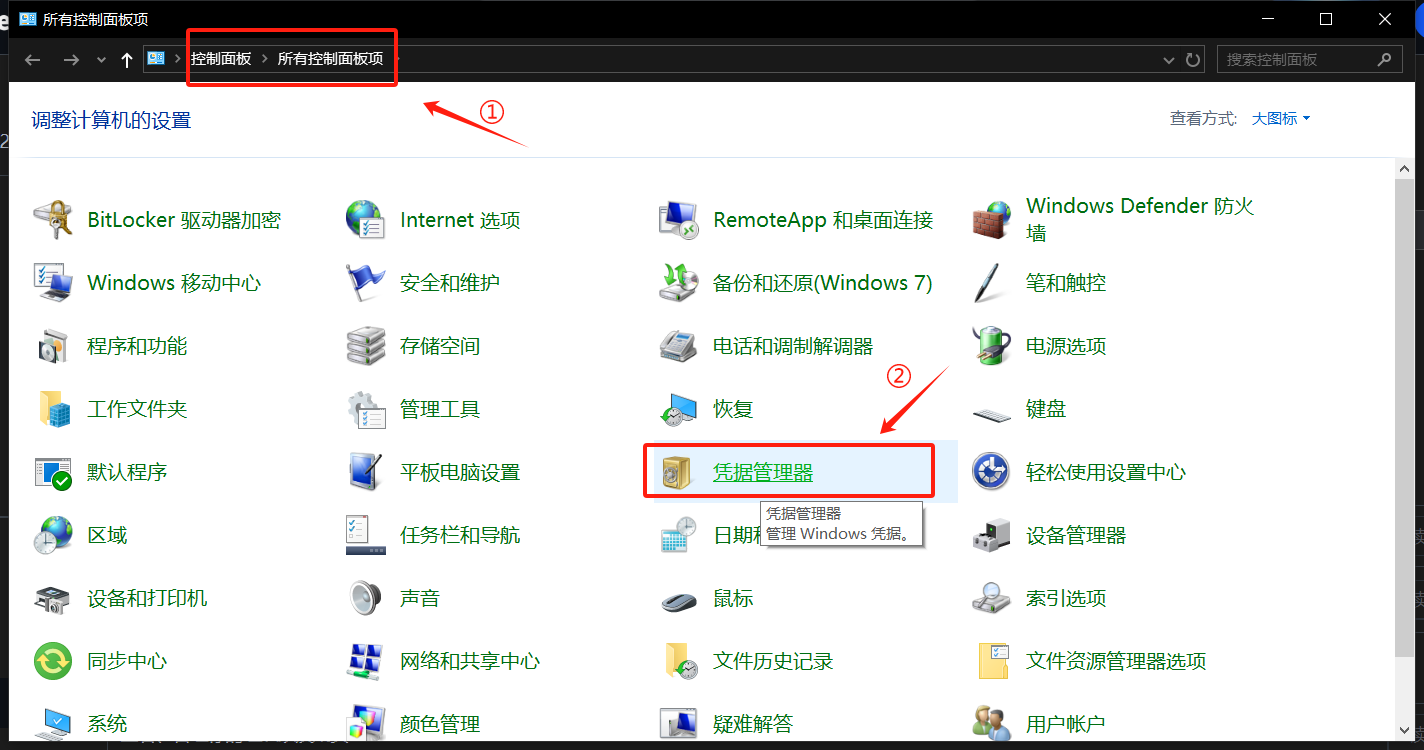Viewport: 1424px width, 750px height.
Task: Click the search magnifier icon
Action: click(1384, 59)
